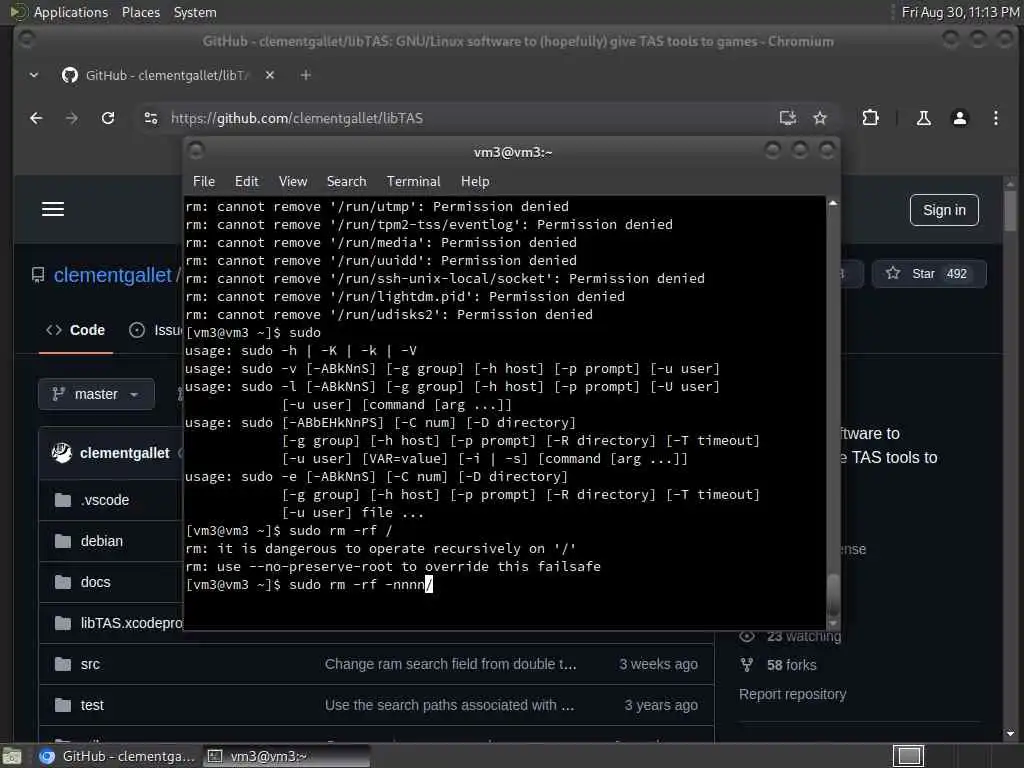Click the .vscode folder icon

(x=63, y=500)
